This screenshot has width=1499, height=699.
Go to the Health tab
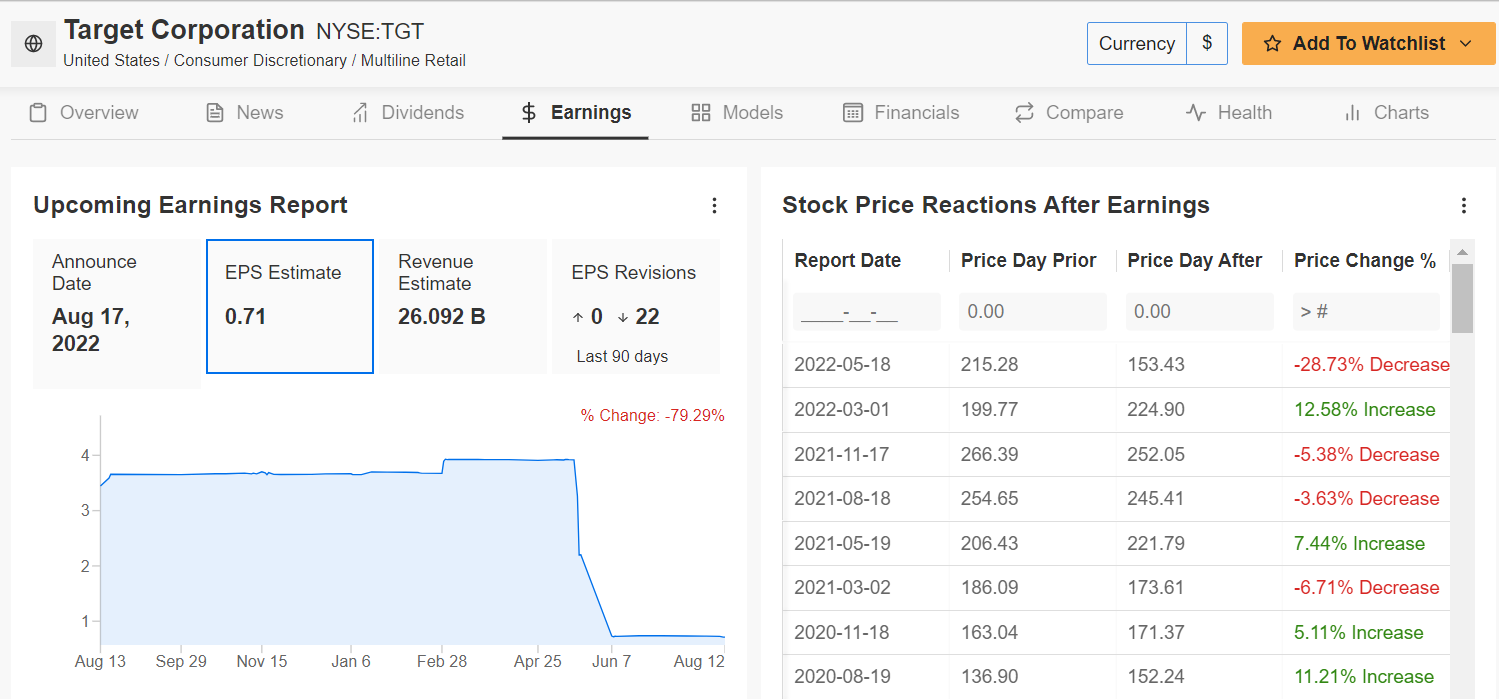[1229, 113]
